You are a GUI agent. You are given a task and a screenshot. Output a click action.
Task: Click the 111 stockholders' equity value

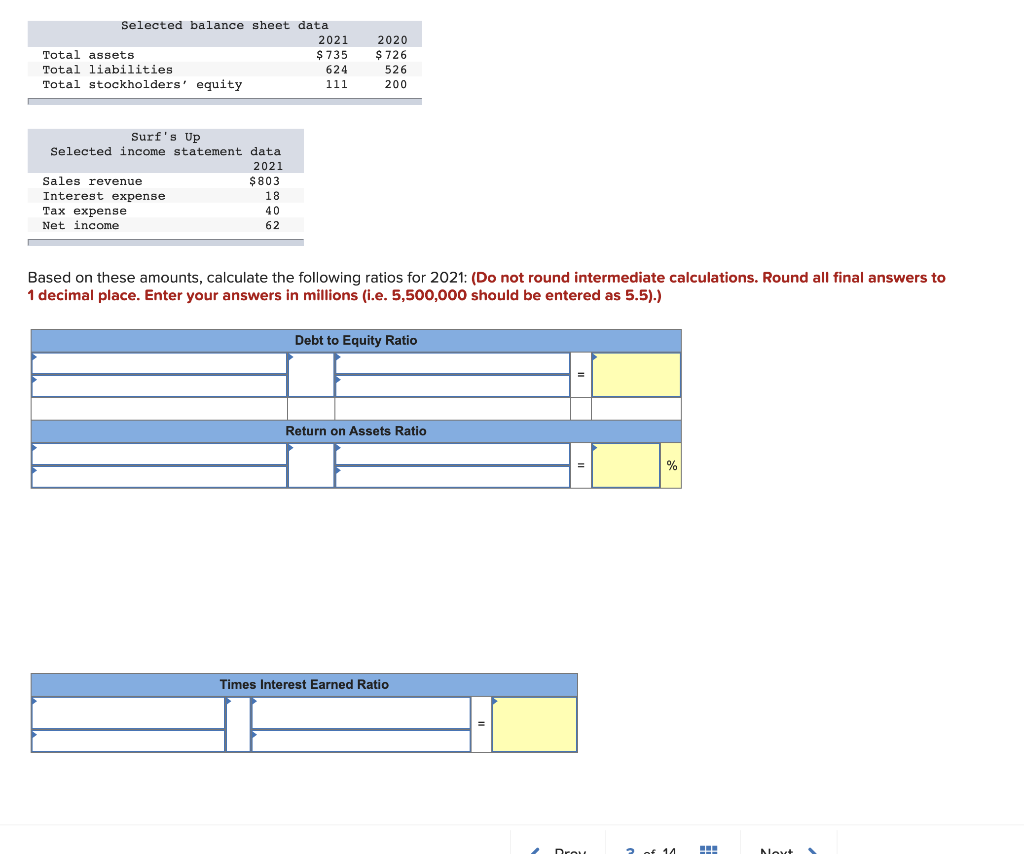pyautogui.click(x=337, y=84)
